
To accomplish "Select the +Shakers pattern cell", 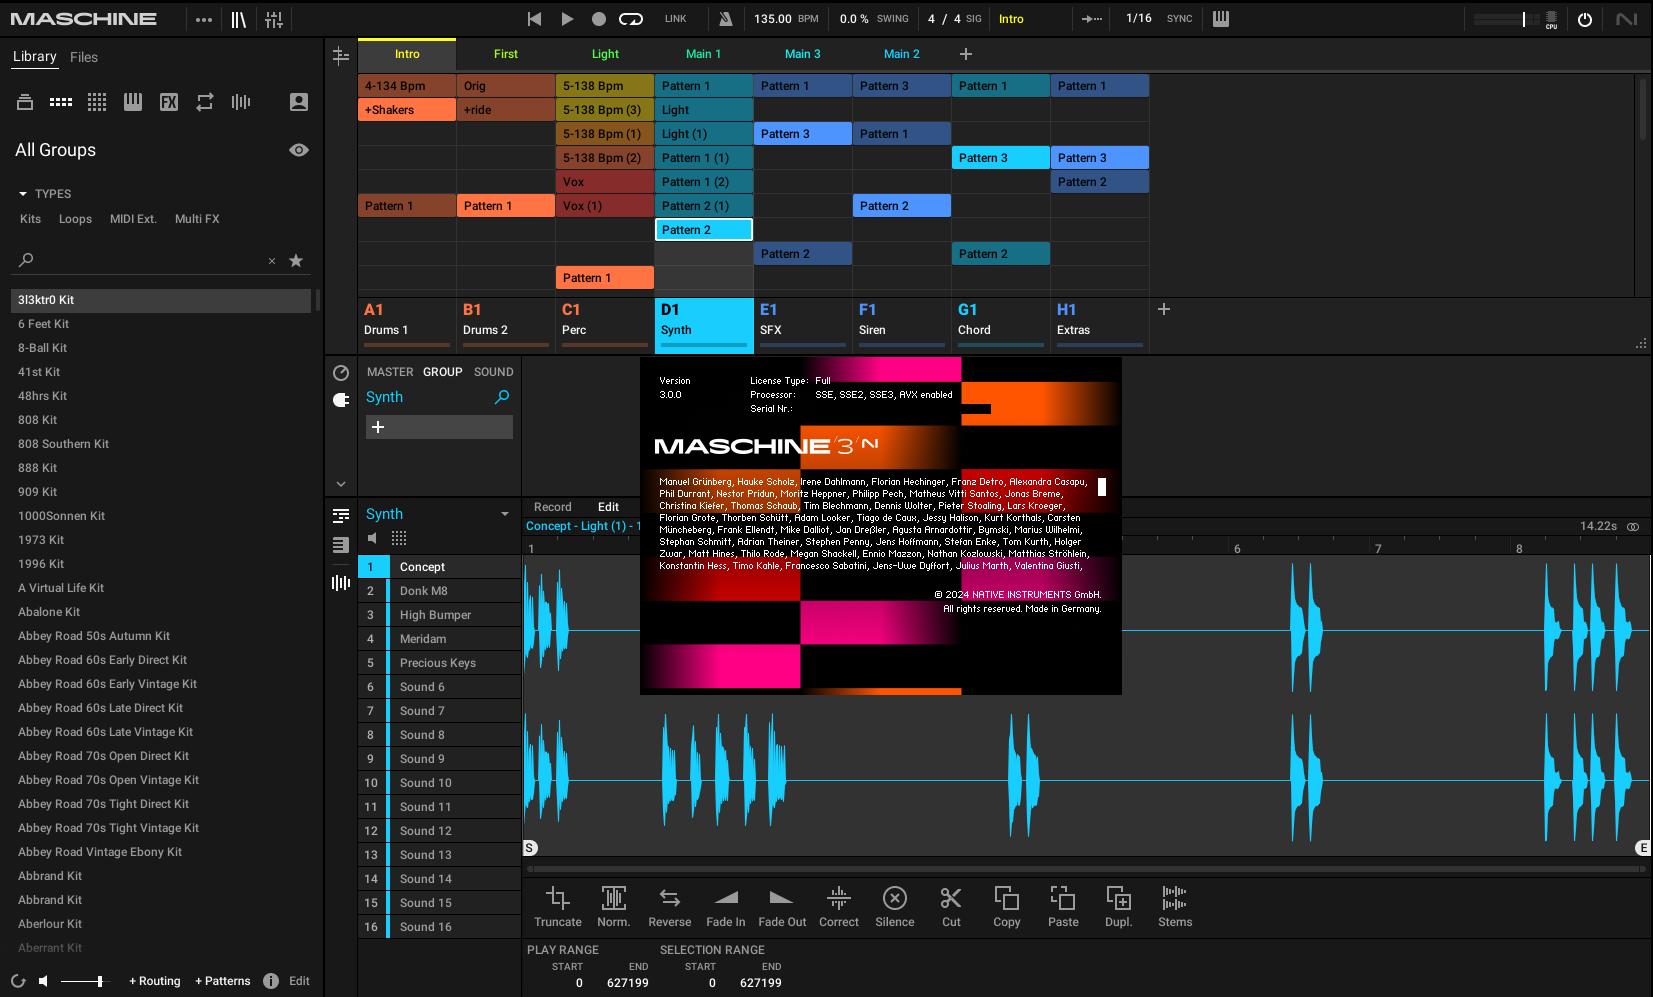I will coord(407,110).
